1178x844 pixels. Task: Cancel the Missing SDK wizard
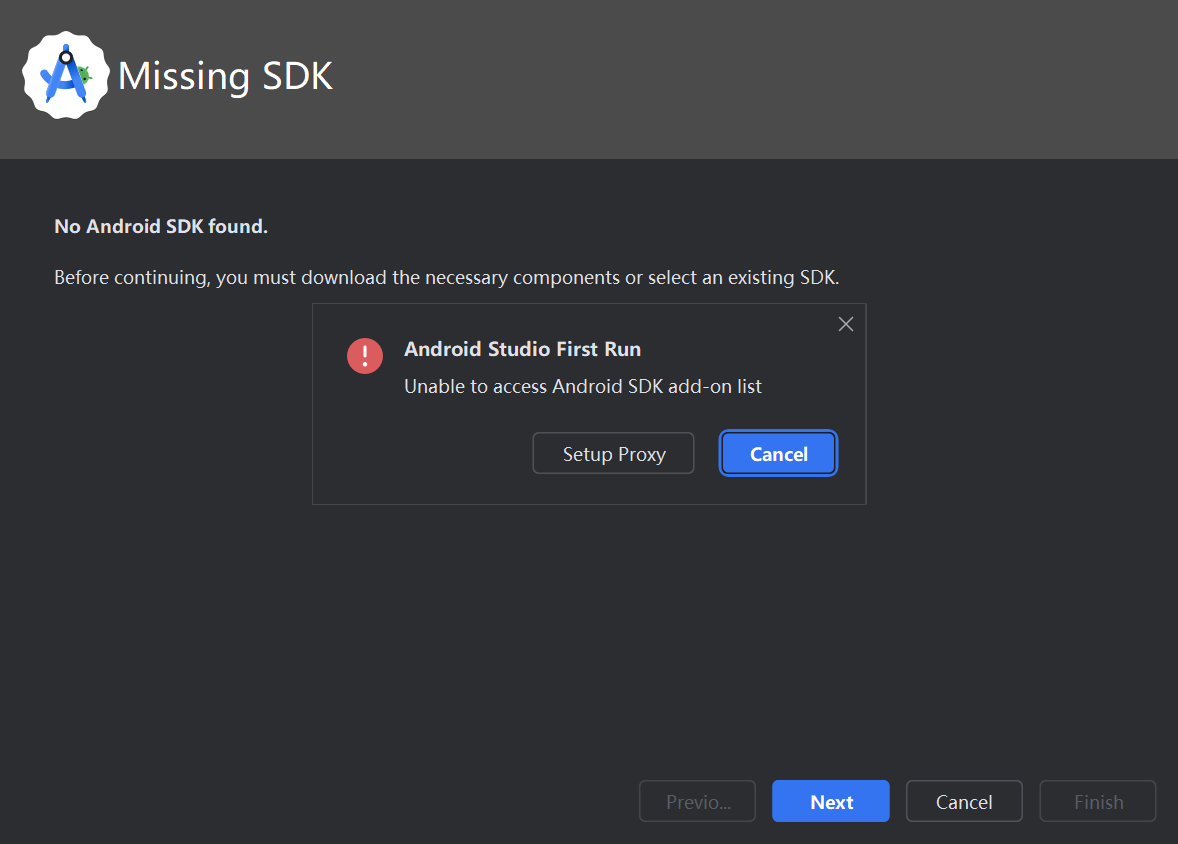[964, 801]
